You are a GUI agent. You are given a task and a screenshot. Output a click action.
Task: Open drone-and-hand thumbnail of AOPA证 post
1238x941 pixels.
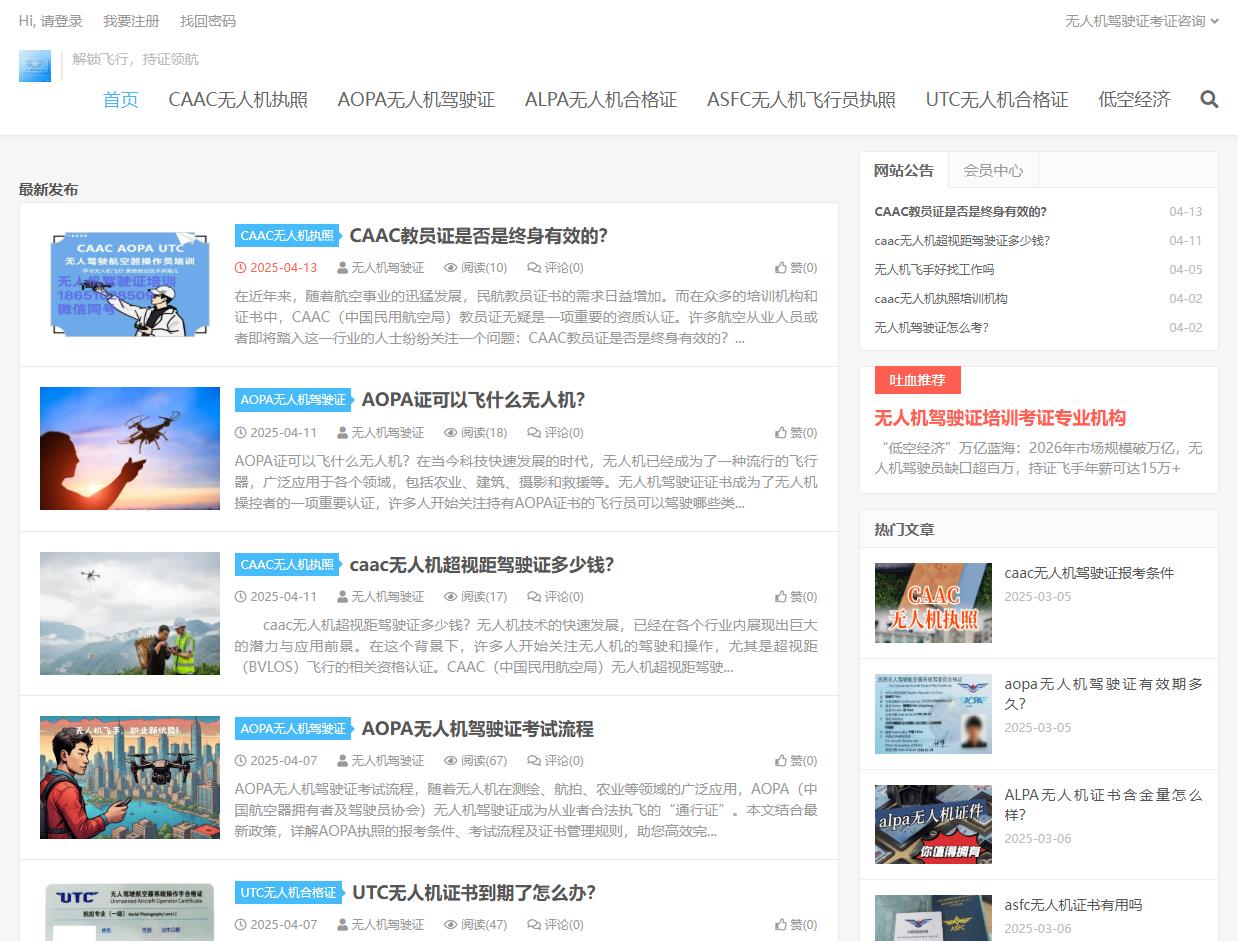(x=130, y=449)
